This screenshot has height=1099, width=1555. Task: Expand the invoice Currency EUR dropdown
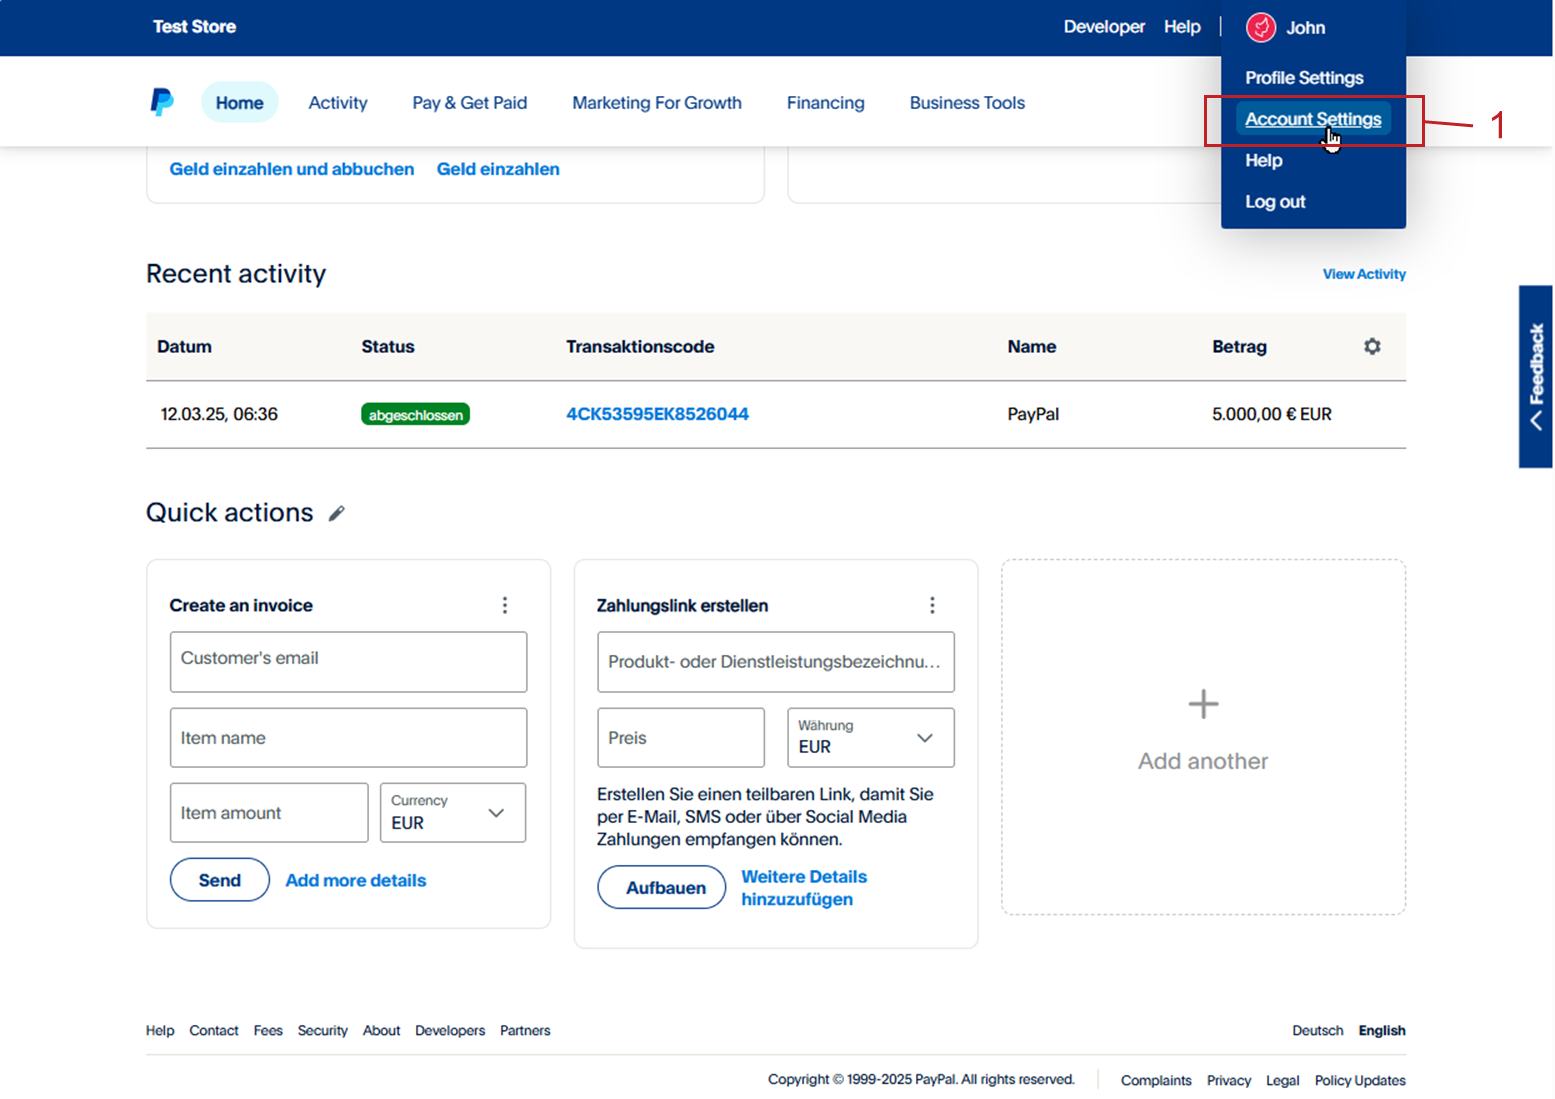pyautogui.click(x=453, y=813)
